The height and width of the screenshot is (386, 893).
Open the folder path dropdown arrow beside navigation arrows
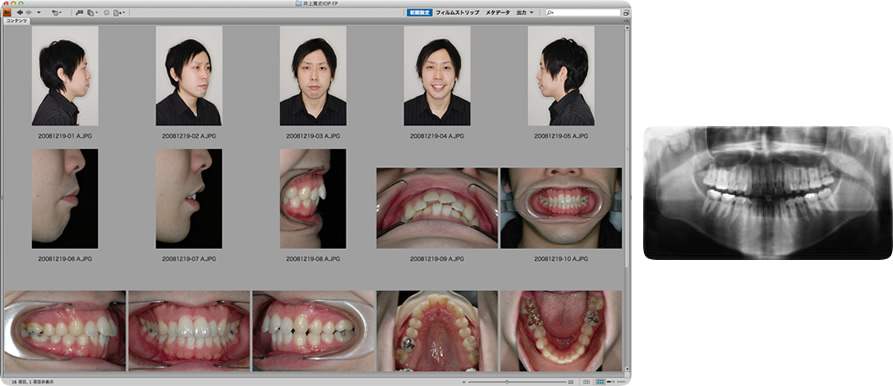tap(39, 13)
